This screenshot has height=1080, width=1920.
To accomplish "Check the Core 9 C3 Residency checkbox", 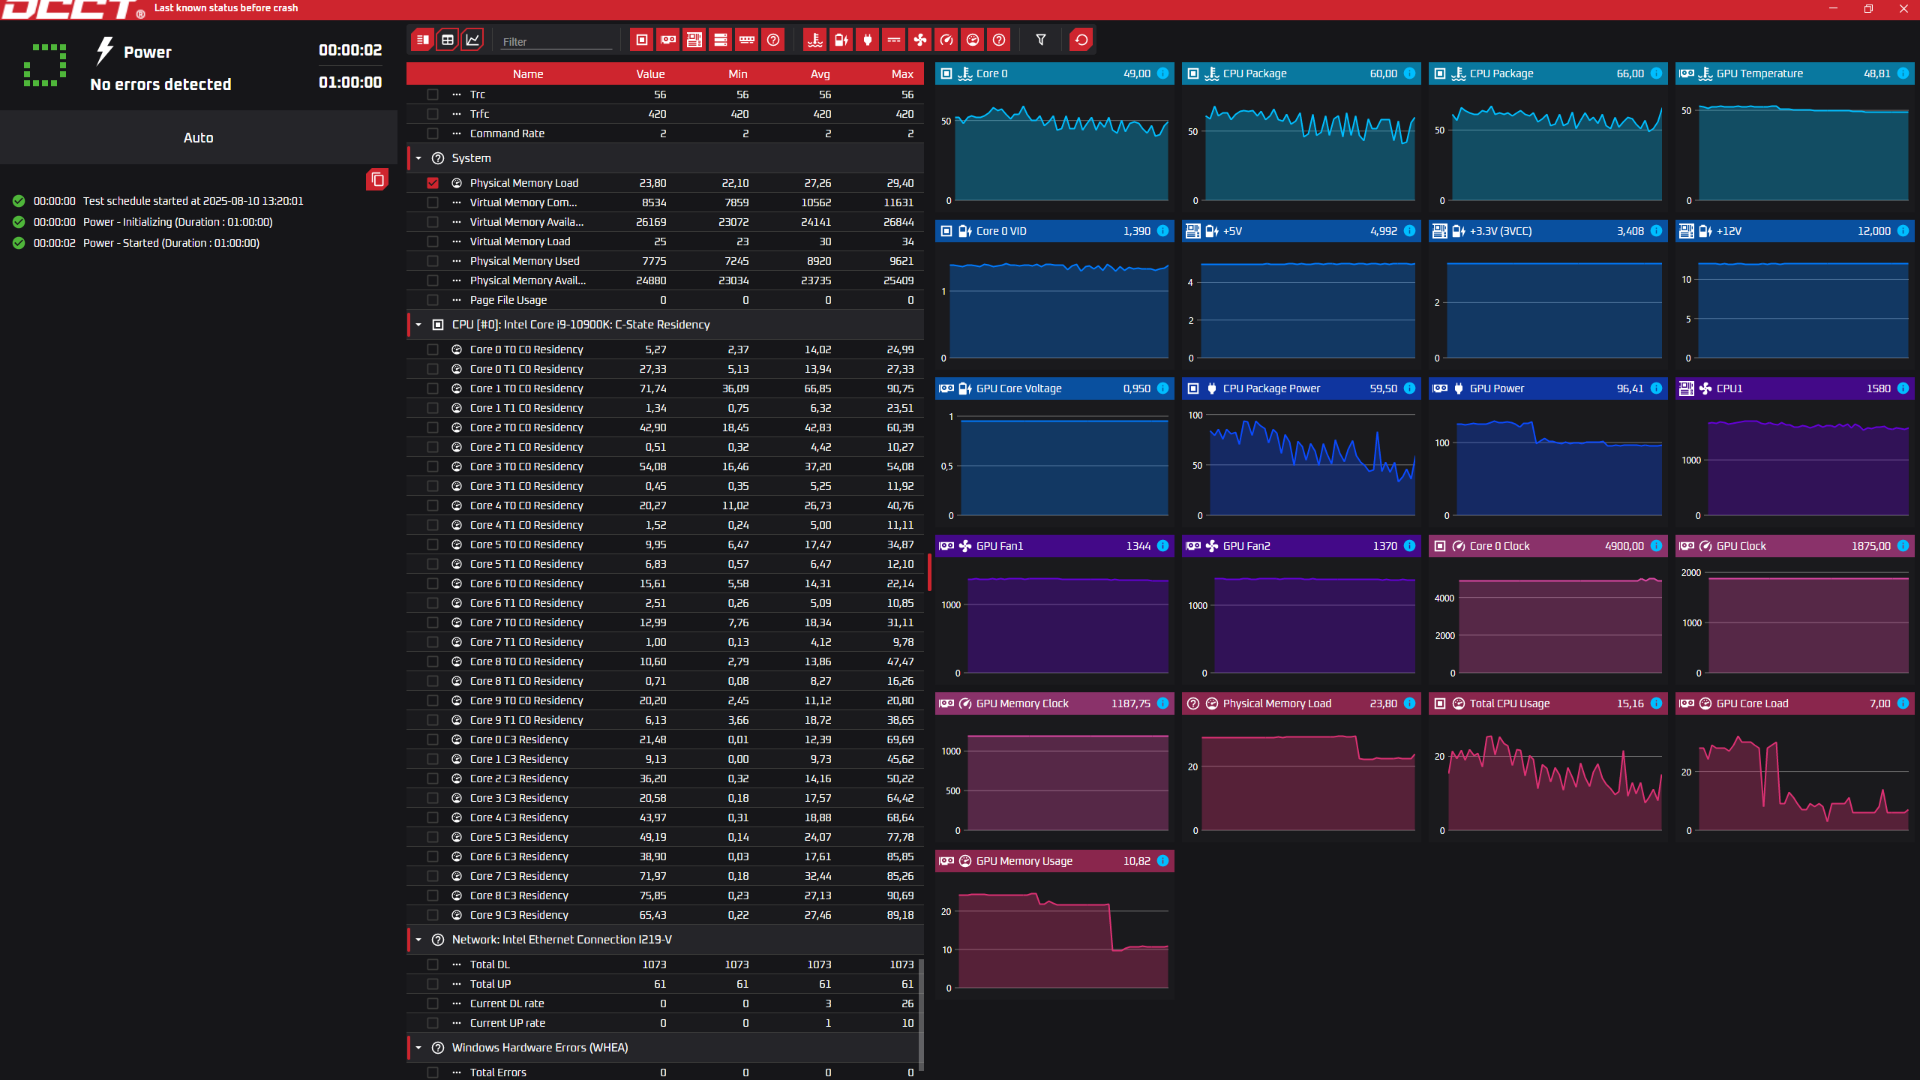I will [433, 916].
